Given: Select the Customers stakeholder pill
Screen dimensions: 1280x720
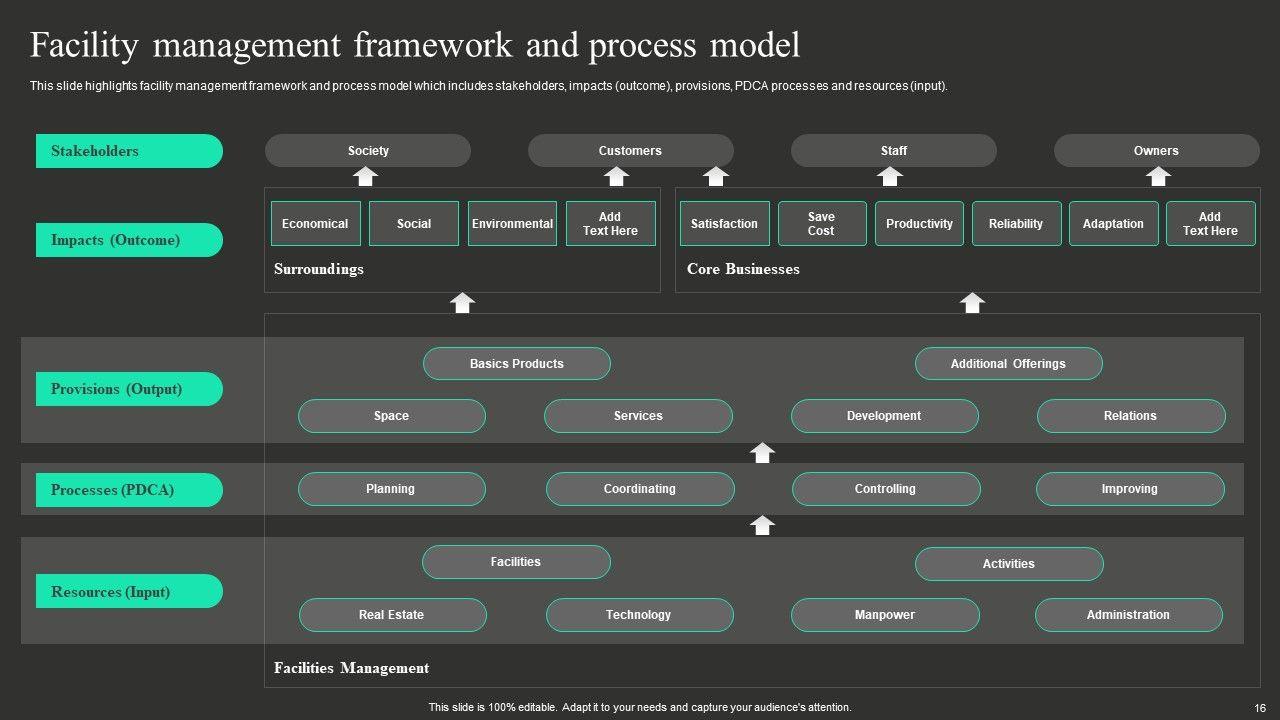Looking at the screenshot, I should tap(630, 151).
